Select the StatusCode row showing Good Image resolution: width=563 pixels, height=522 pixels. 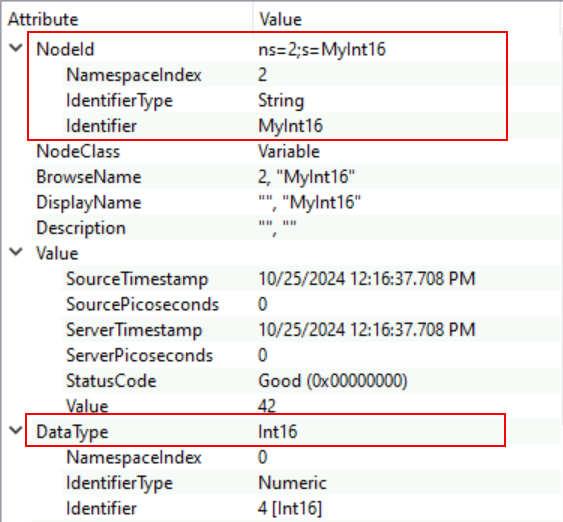point(312,381)
